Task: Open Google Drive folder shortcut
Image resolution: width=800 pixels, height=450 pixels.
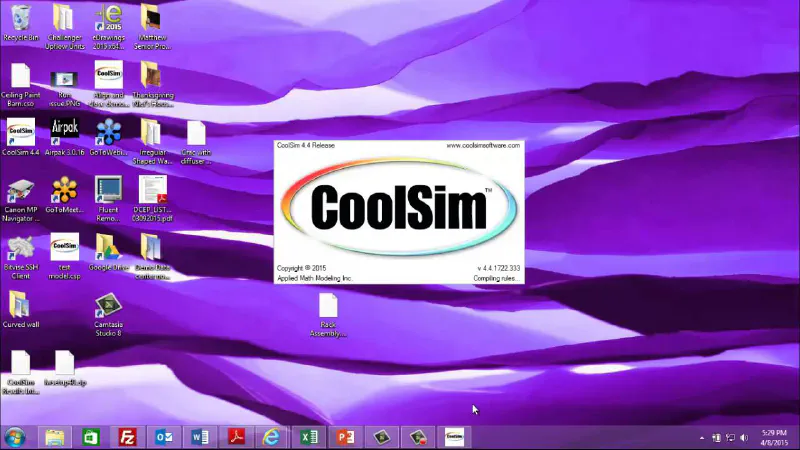Action: click(108, 252)
